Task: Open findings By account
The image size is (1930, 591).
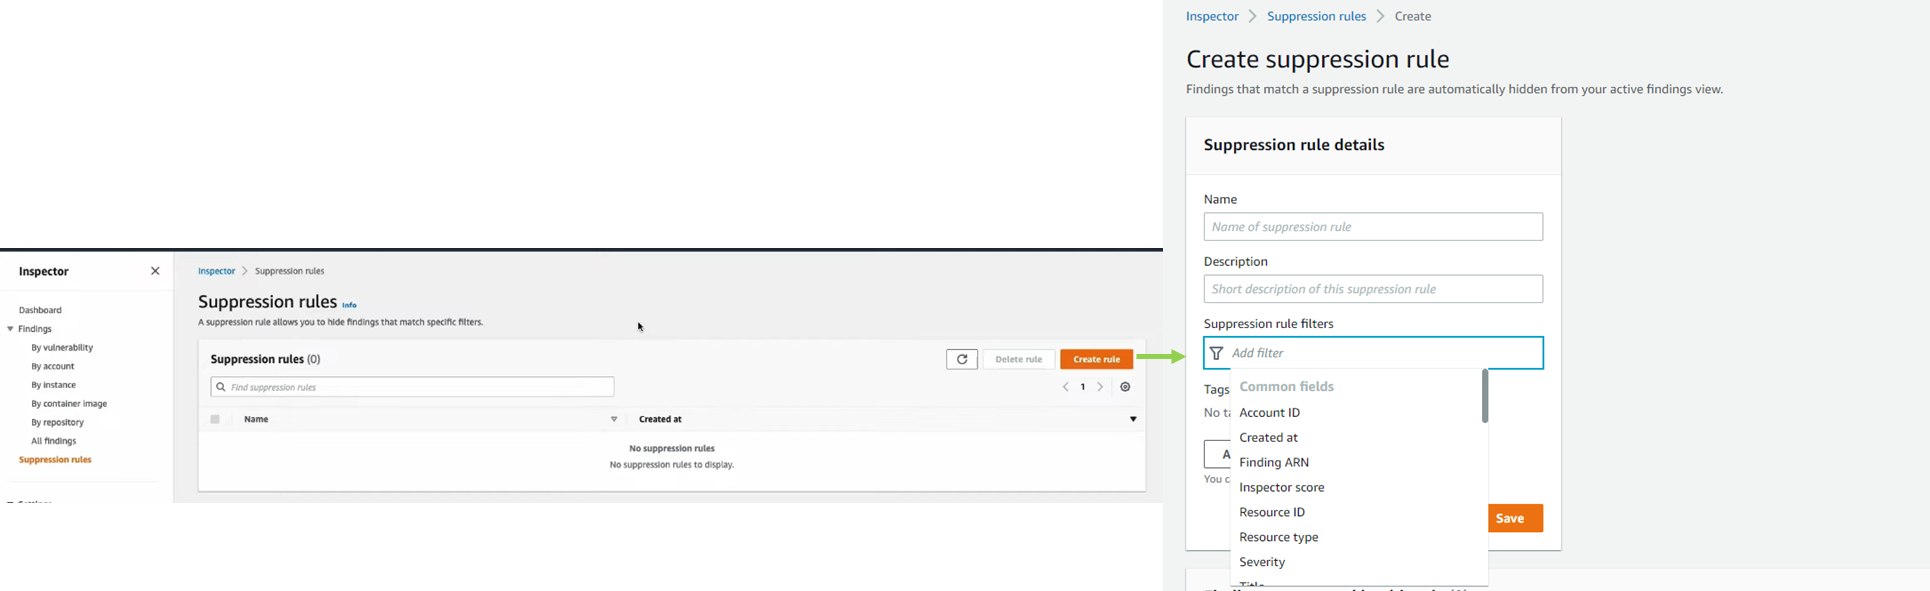Action: (53, 366)
